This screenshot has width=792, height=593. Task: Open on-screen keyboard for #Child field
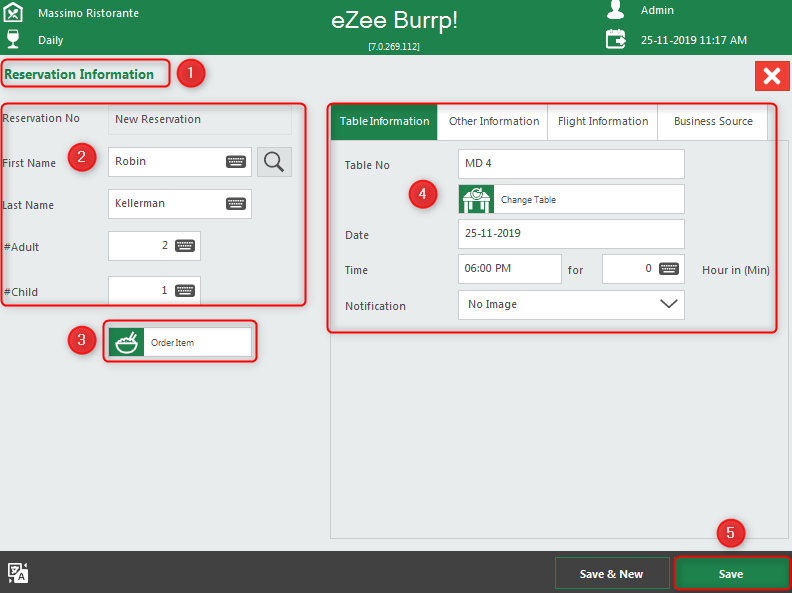(x=185, y=290)
